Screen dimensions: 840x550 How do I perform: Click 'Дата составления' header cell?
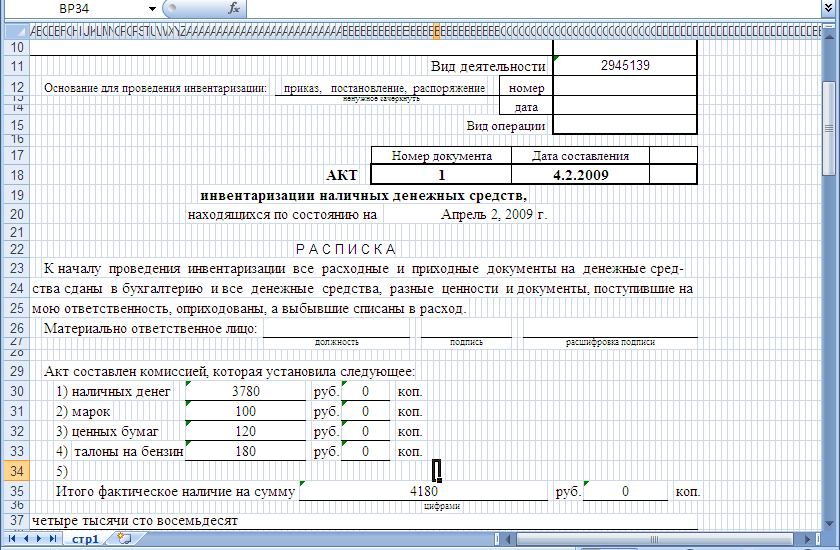[580, 156]
